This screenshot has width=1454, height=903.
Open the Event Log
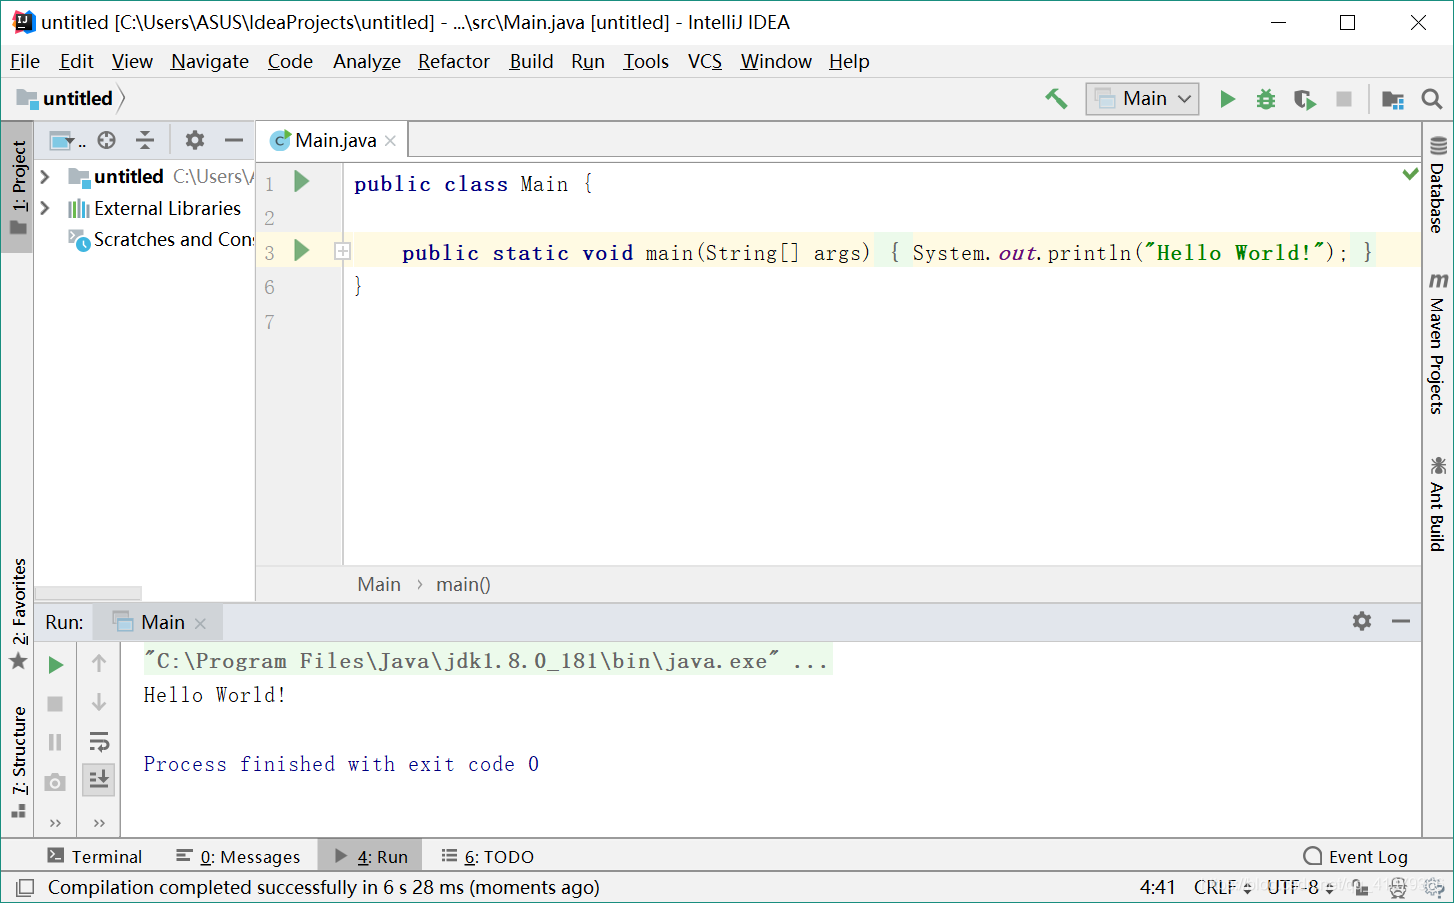click(x=1356, y=856)
